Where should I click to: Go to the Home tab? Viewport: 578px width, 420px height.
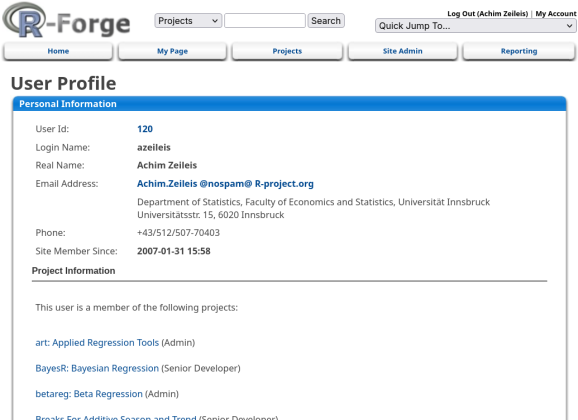pos(58,51)
